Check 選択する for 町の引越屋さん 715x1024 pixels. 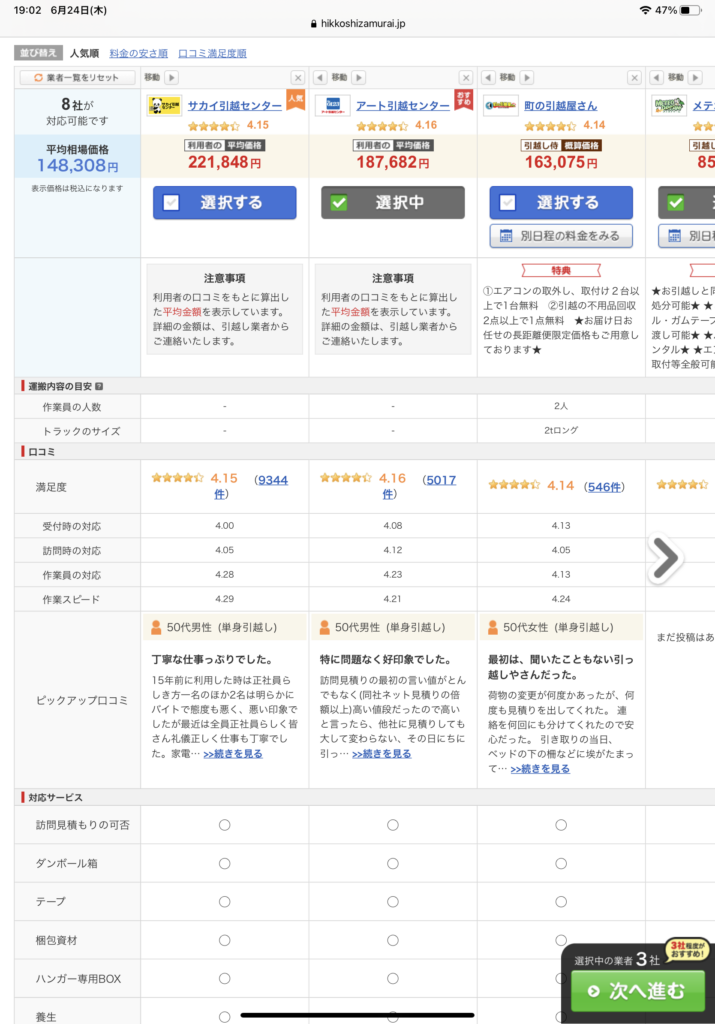click(x=562, y=202)
